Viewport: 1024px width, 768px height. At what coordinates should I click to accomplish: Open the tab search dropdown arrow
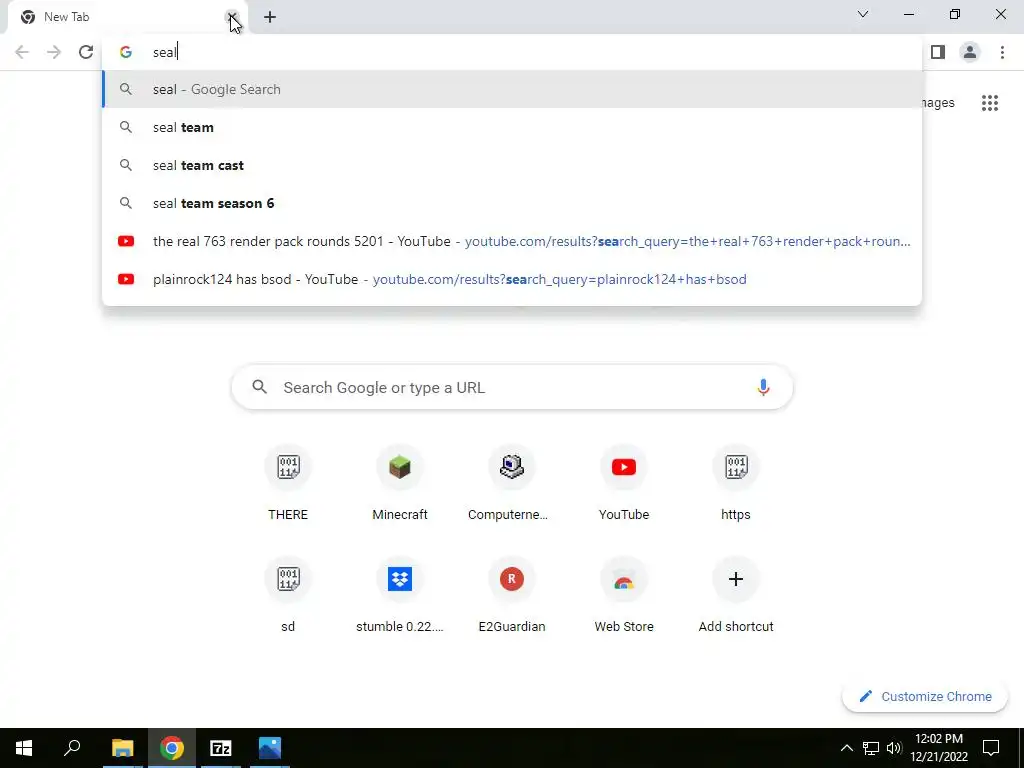[x=863, y=14]
